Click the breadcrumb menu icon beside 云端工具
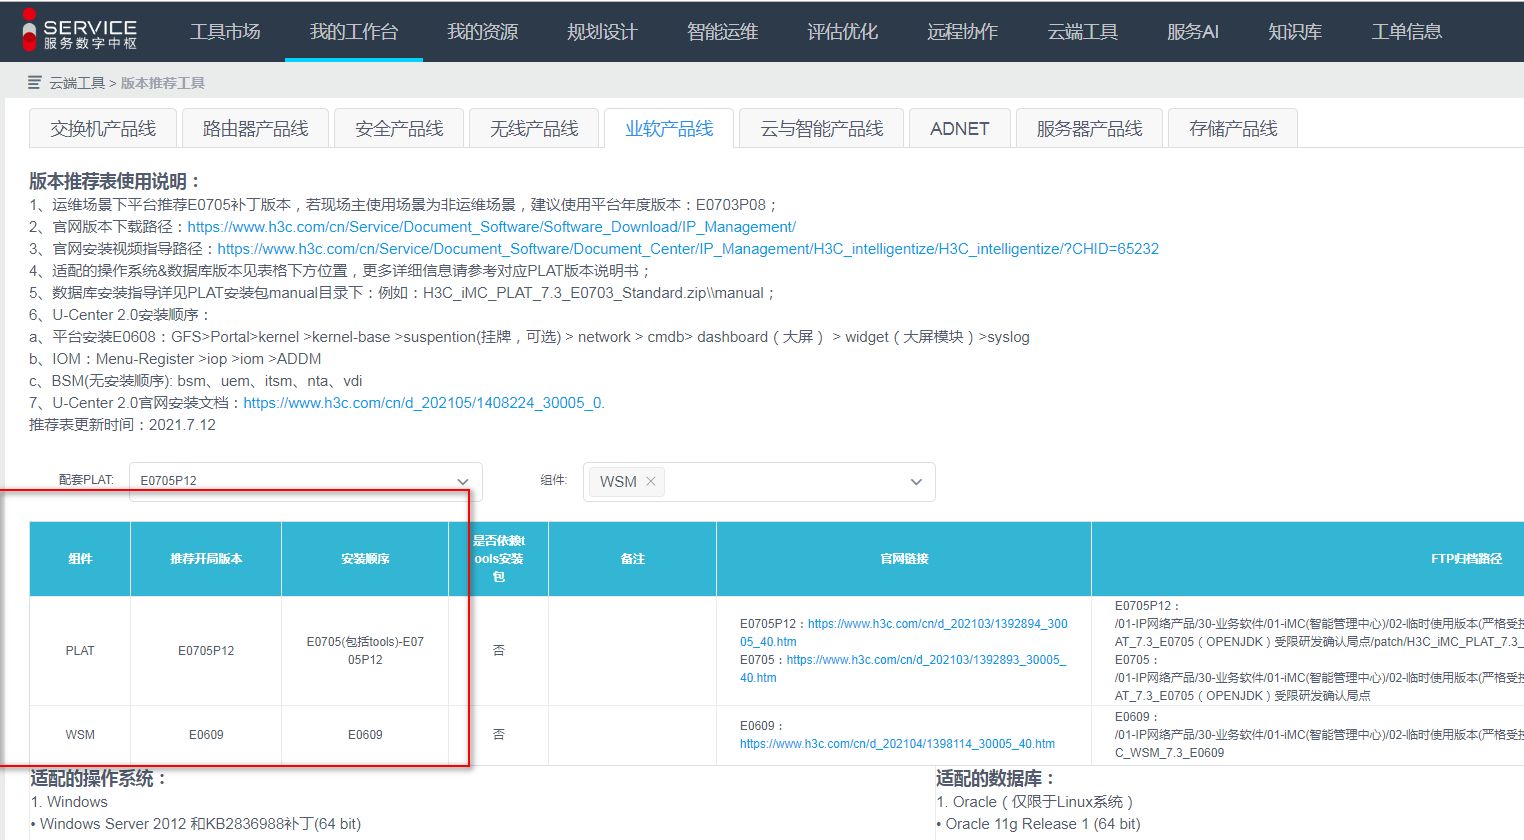 35,83
